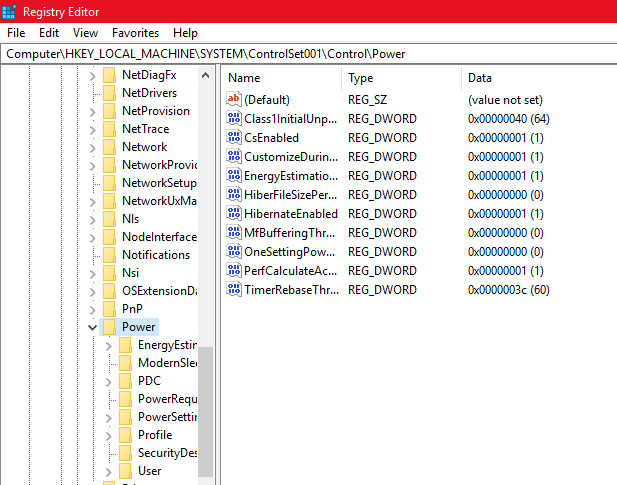Screen dimensions: 617x485
Task: Click the CsEnabled DWORD value icon
Action: pos(235,138)
